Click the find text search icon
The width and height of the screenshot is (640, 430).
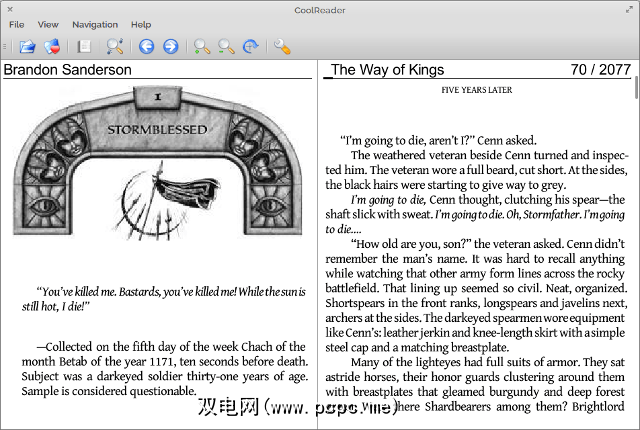point(115,47)
